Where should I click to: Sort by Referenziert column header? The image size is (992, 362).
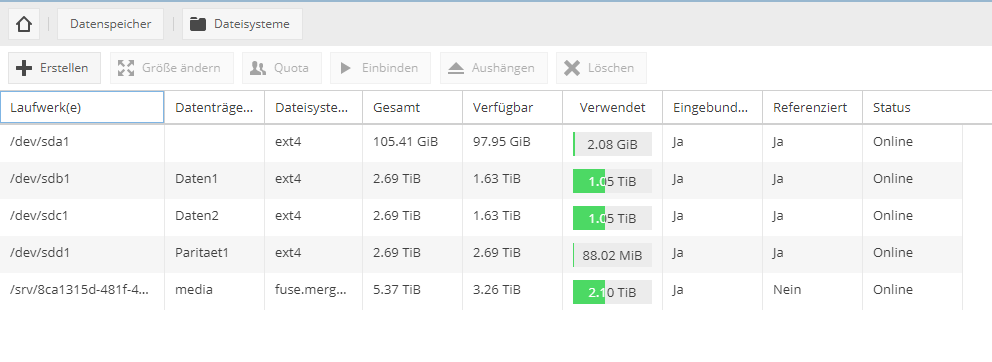(x=812, y=107)
